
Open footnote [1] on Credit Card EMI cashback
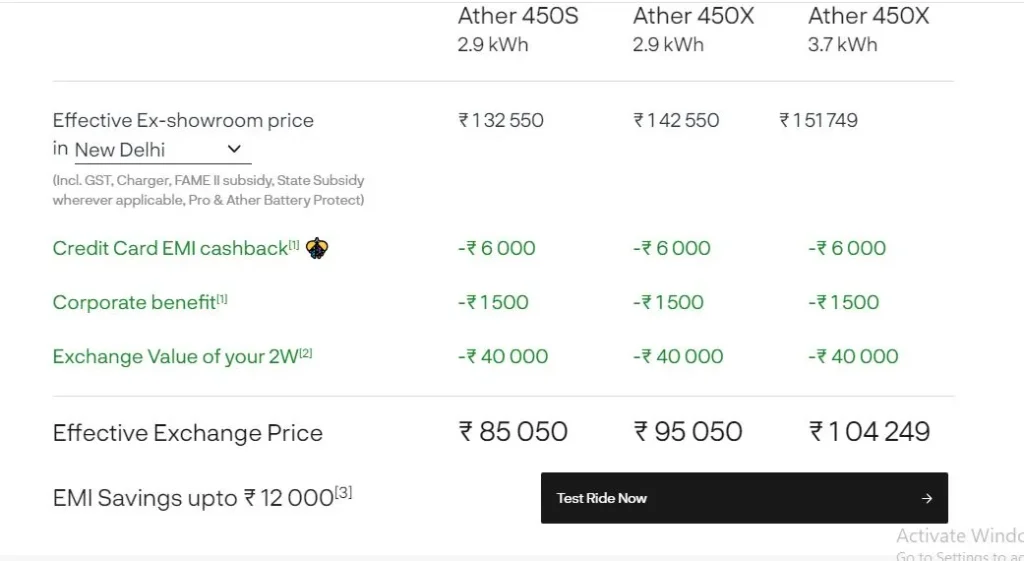point(294,245)
